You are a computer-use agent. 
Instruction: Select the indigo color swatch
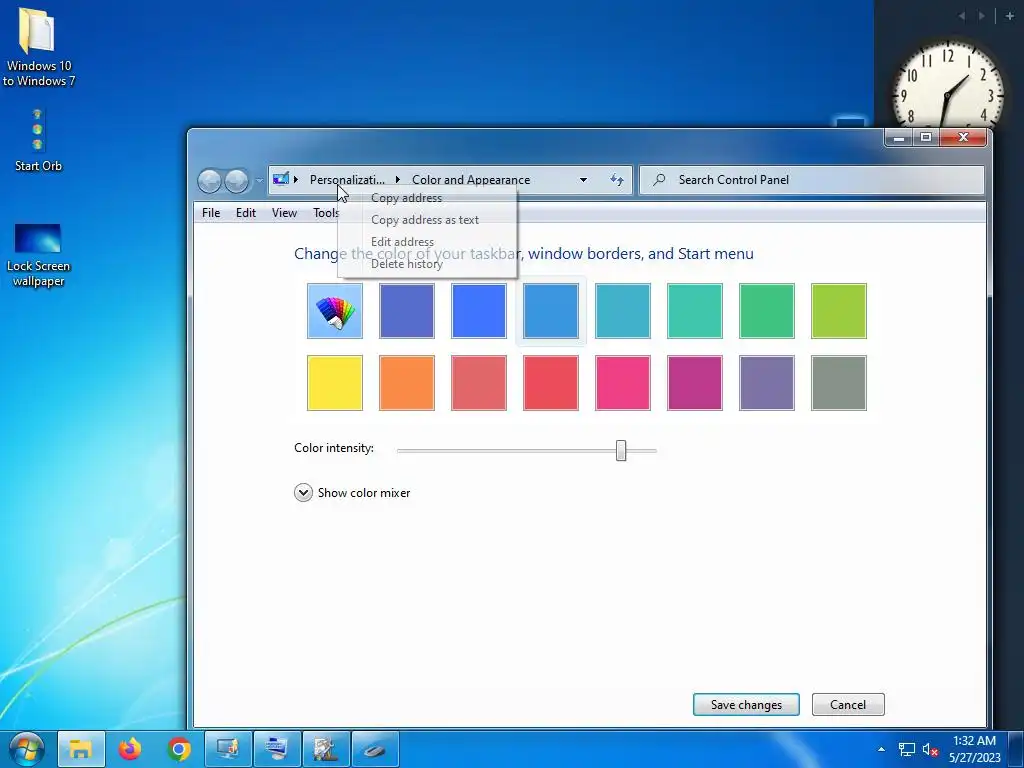(407, 311)
